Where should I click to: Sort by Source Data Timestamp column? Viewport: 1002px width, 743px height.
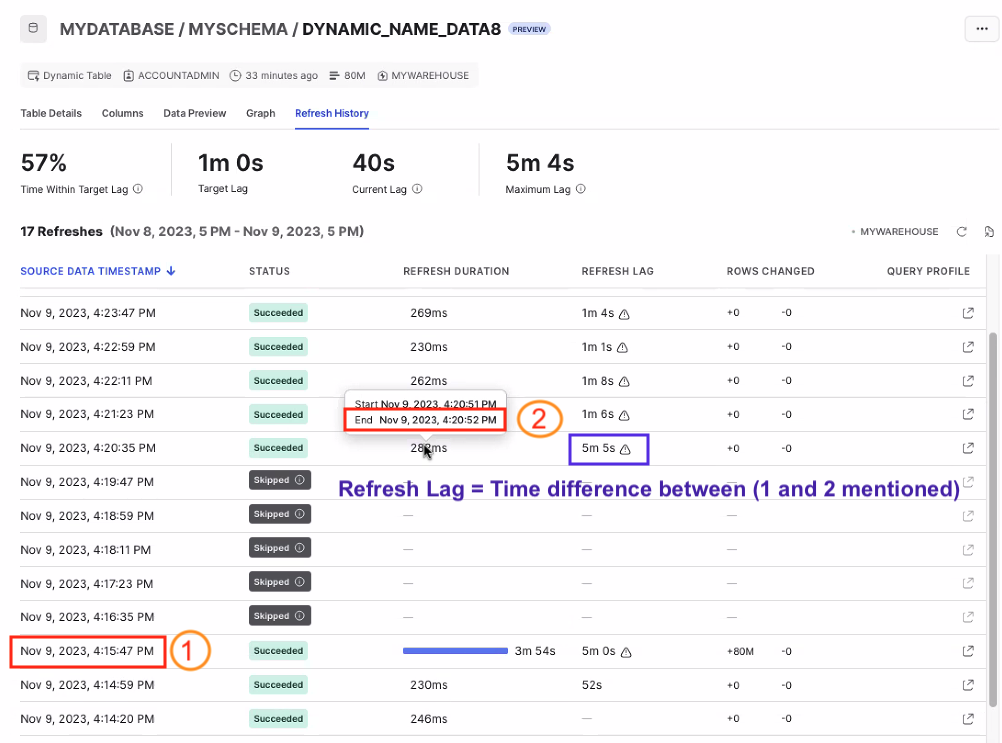[x=98, y=271]
